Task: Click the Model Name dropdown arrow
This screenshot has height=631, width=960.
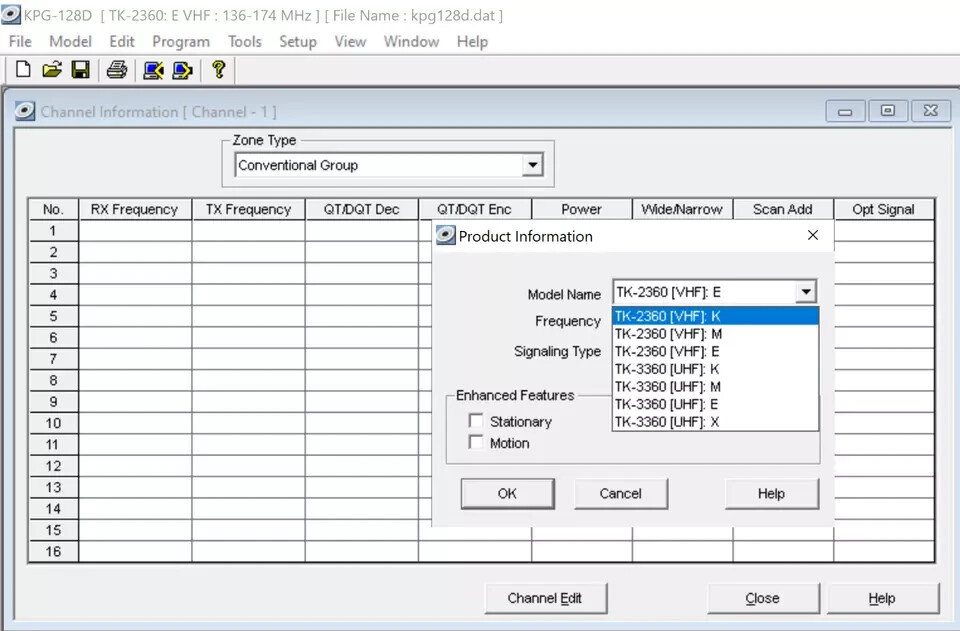Action: click(805, 293)
